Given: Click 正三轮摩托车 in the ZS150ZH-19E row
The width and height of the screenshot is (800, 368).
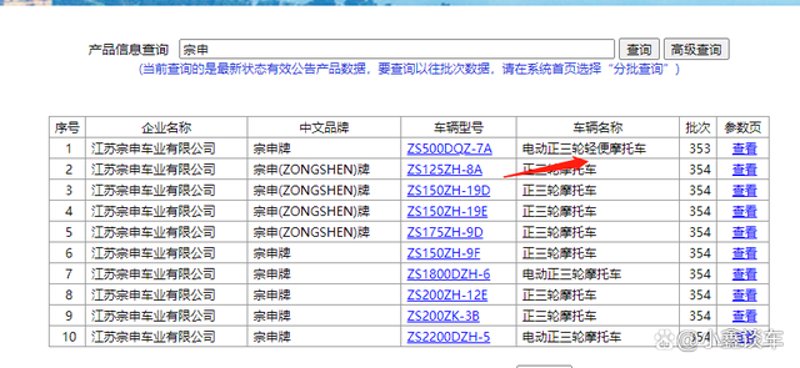Looking at the screenshot, I should click(x=559, y=211).
